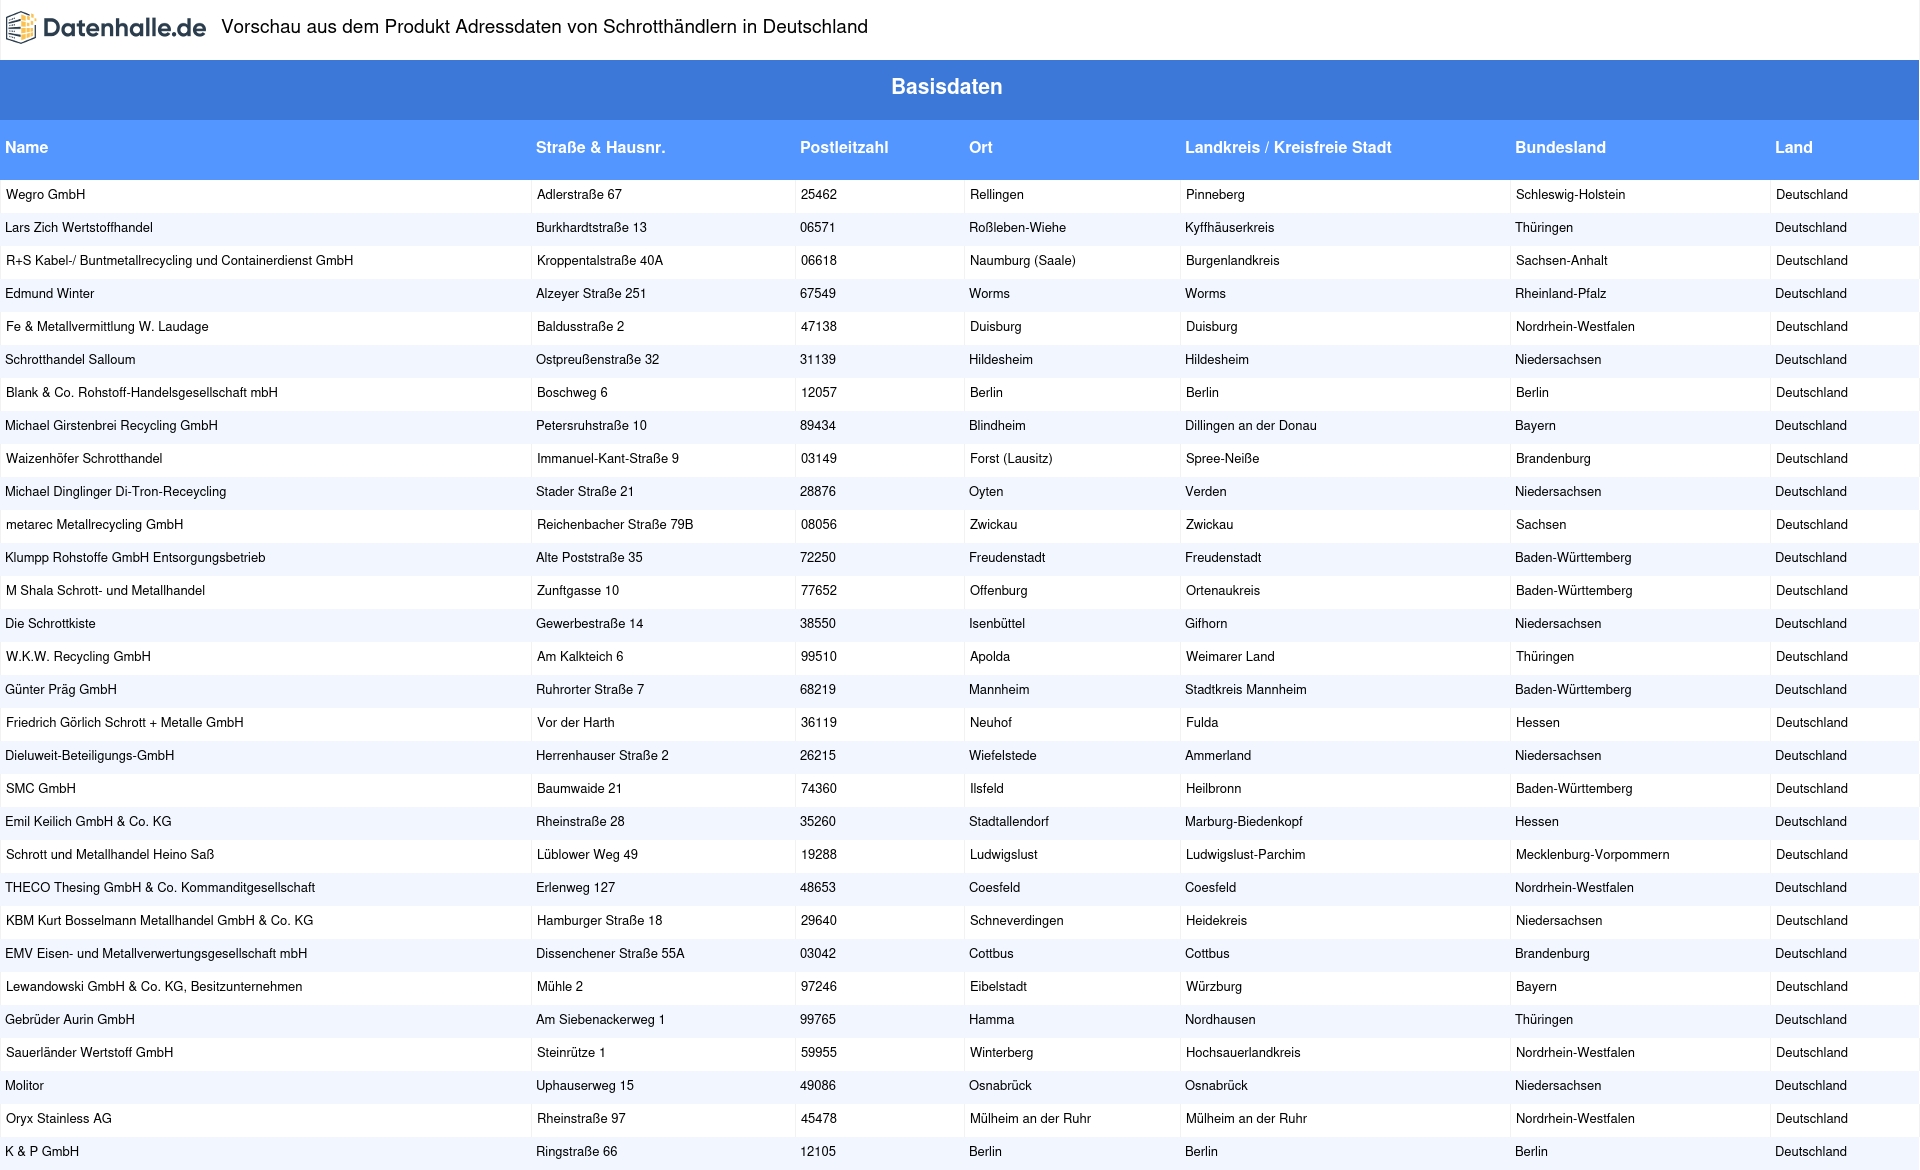
Task: Click district Hochsauerlandkreis
Action: [x=1243, y=1053]
